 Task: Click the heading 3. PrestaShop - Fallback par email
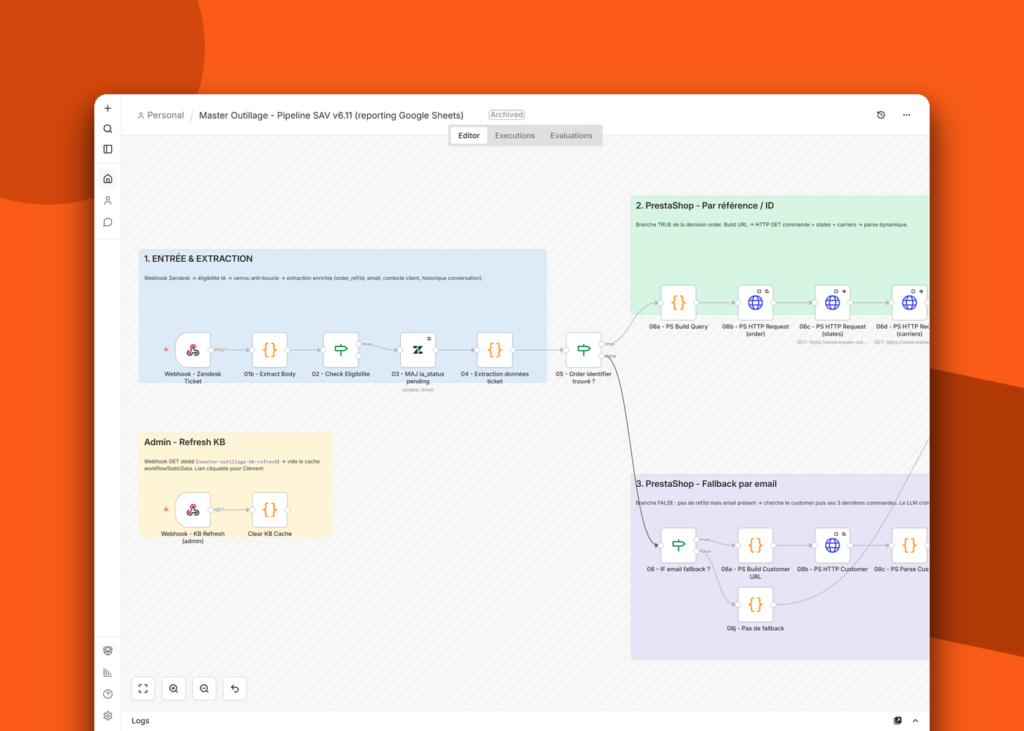click(x=706, y=484)
